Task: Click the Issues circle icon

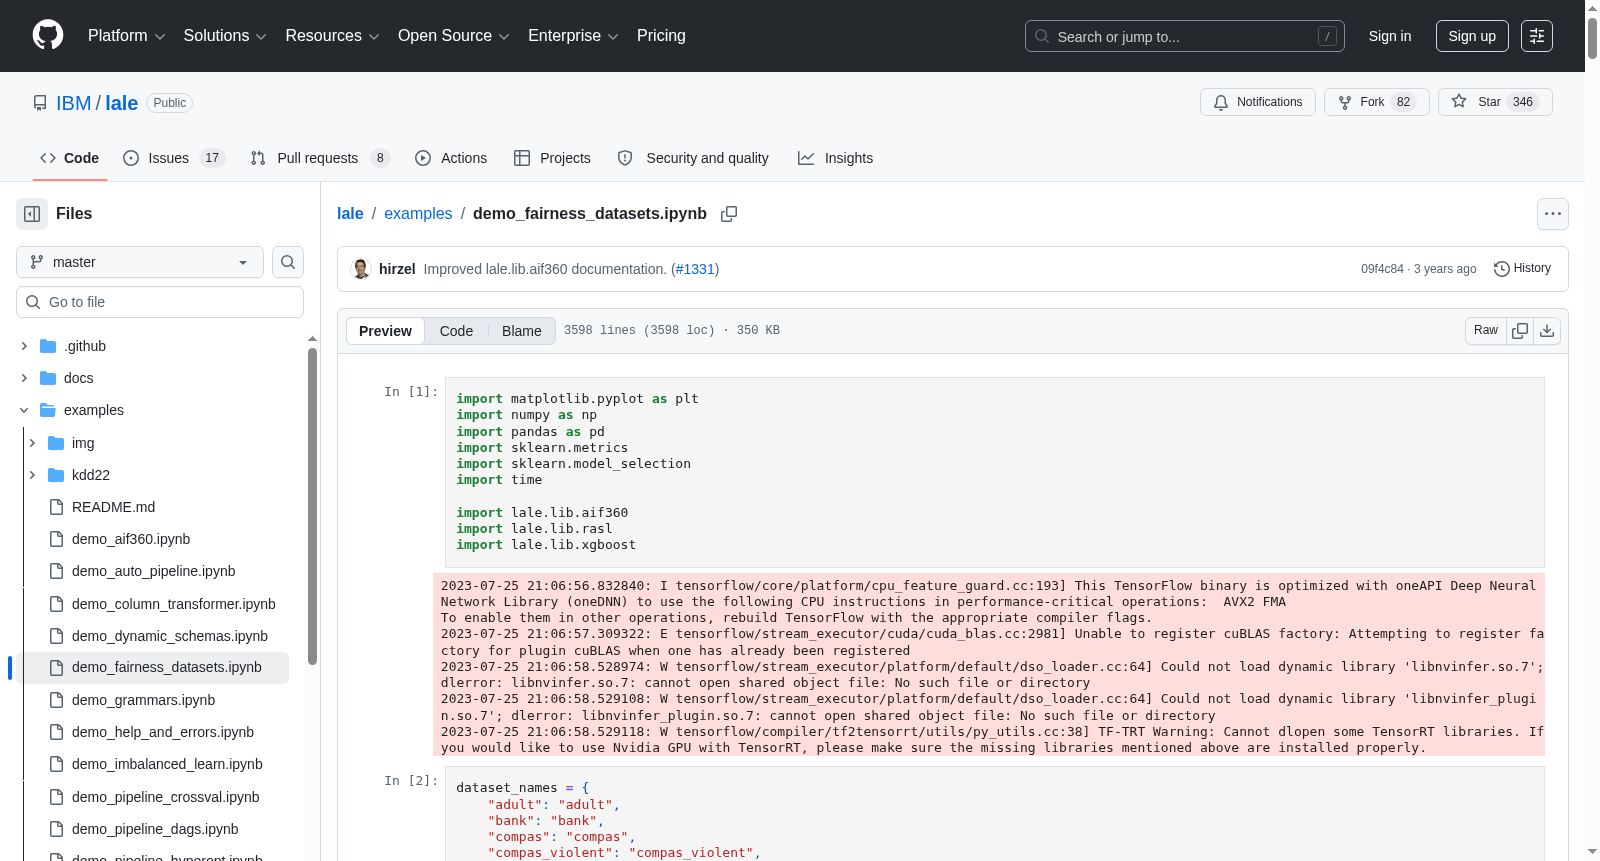Action: coord(131,158)
